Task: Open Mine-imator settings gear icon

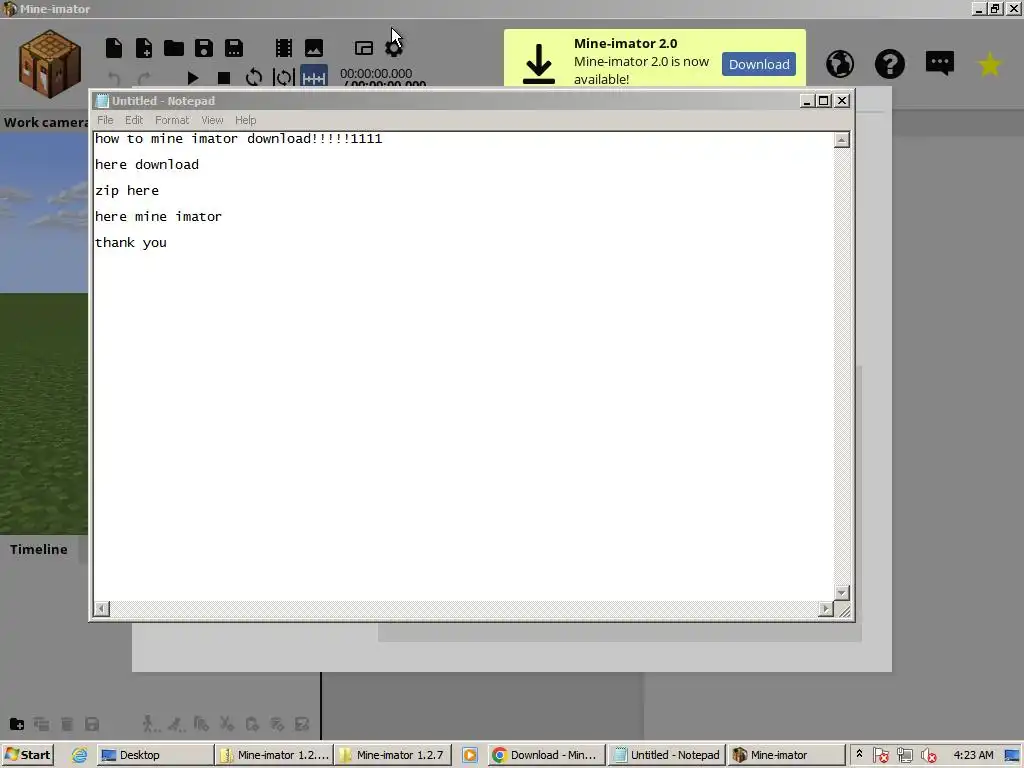Action: [x=394, y=48]
